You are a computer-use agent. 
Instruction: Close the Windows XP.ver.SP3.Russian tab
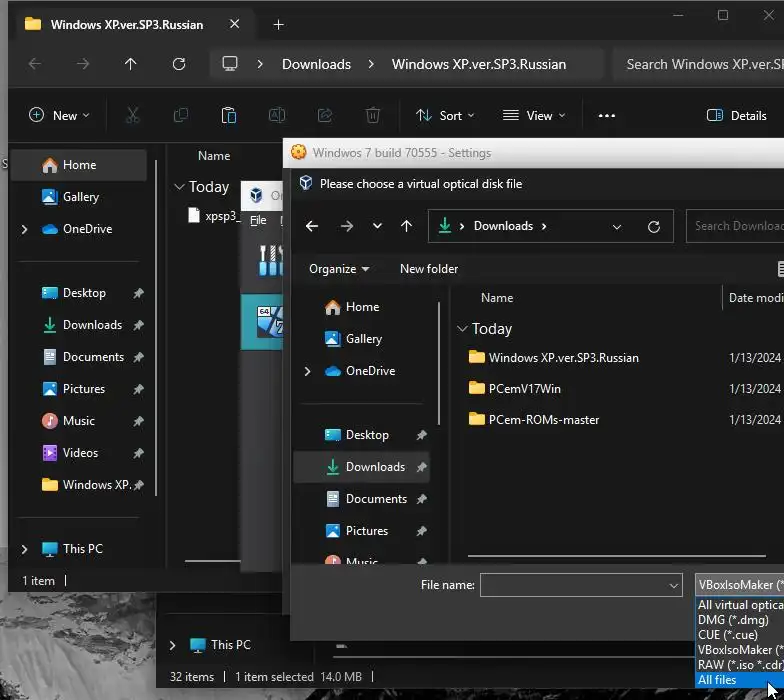pyautogui.click(x=234, y=24)
